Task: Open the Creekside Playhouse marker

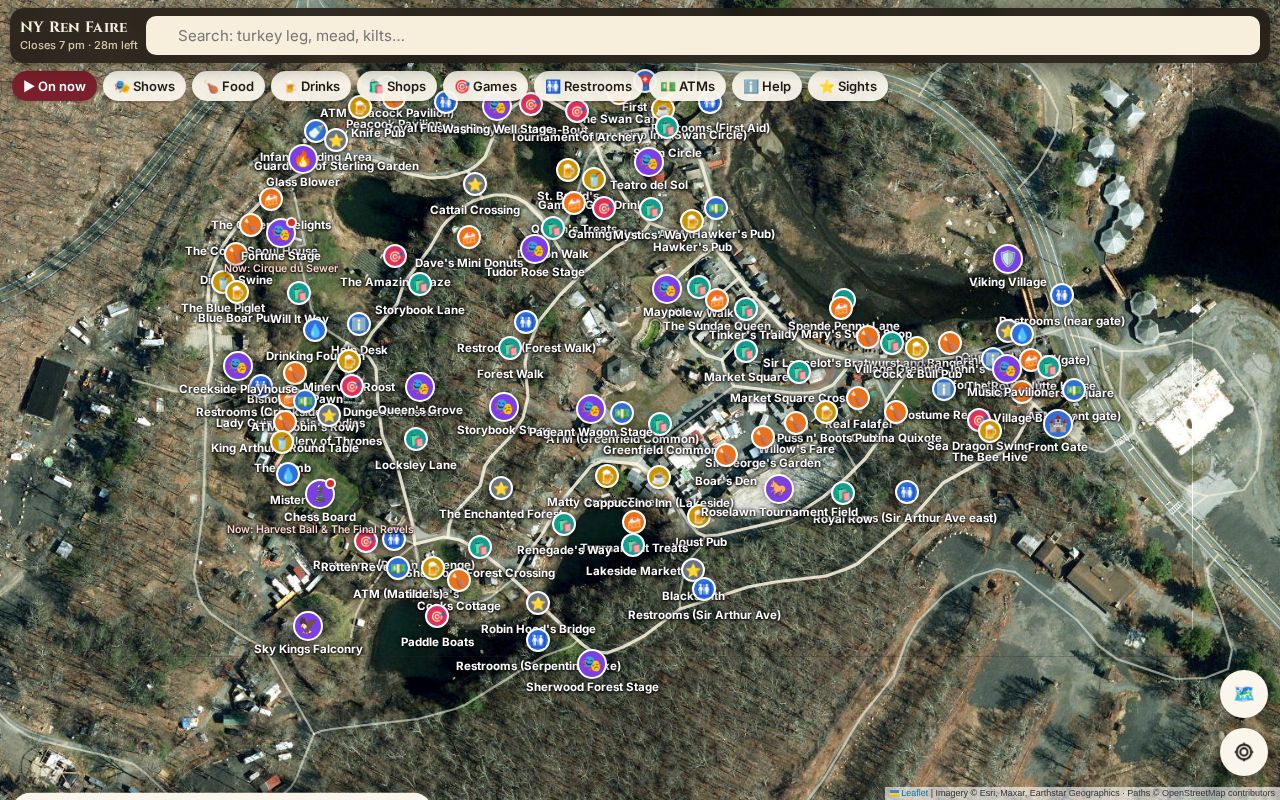Action: coord(238,367)
